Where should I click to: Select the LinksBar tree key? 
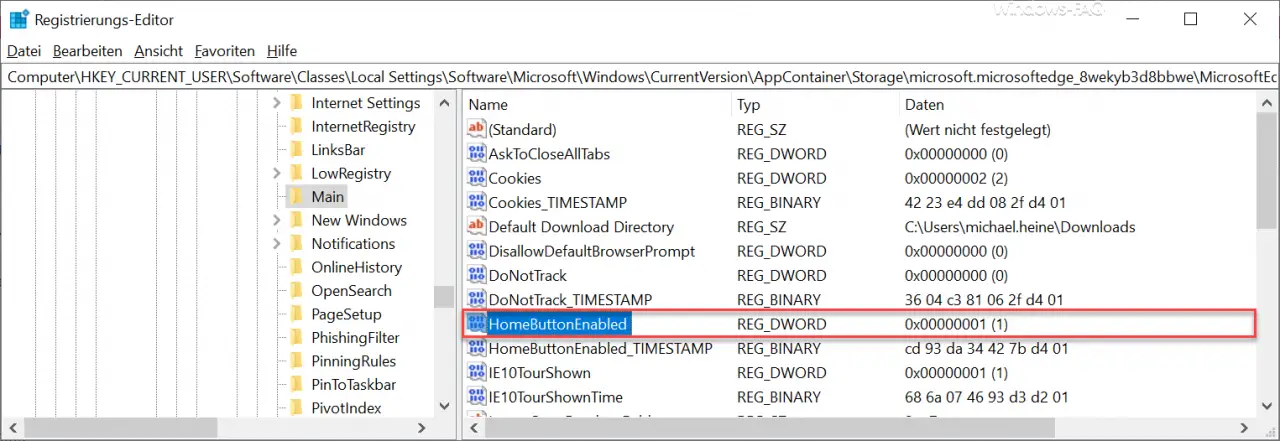coord(338,150)
